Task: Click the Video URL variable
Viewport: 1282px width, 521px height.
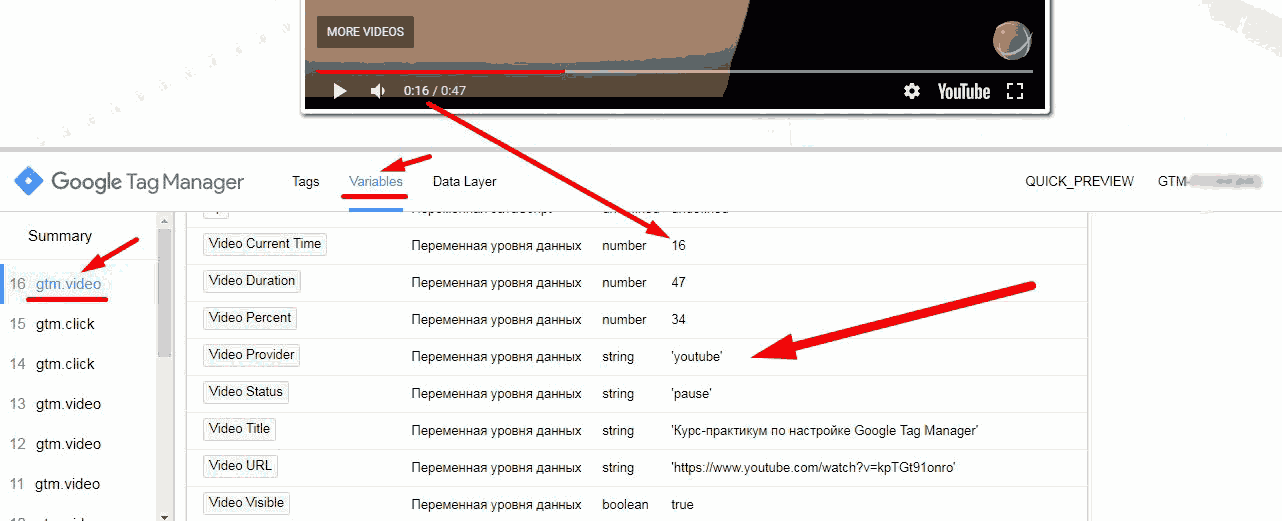Action: (x=240, y=466)
